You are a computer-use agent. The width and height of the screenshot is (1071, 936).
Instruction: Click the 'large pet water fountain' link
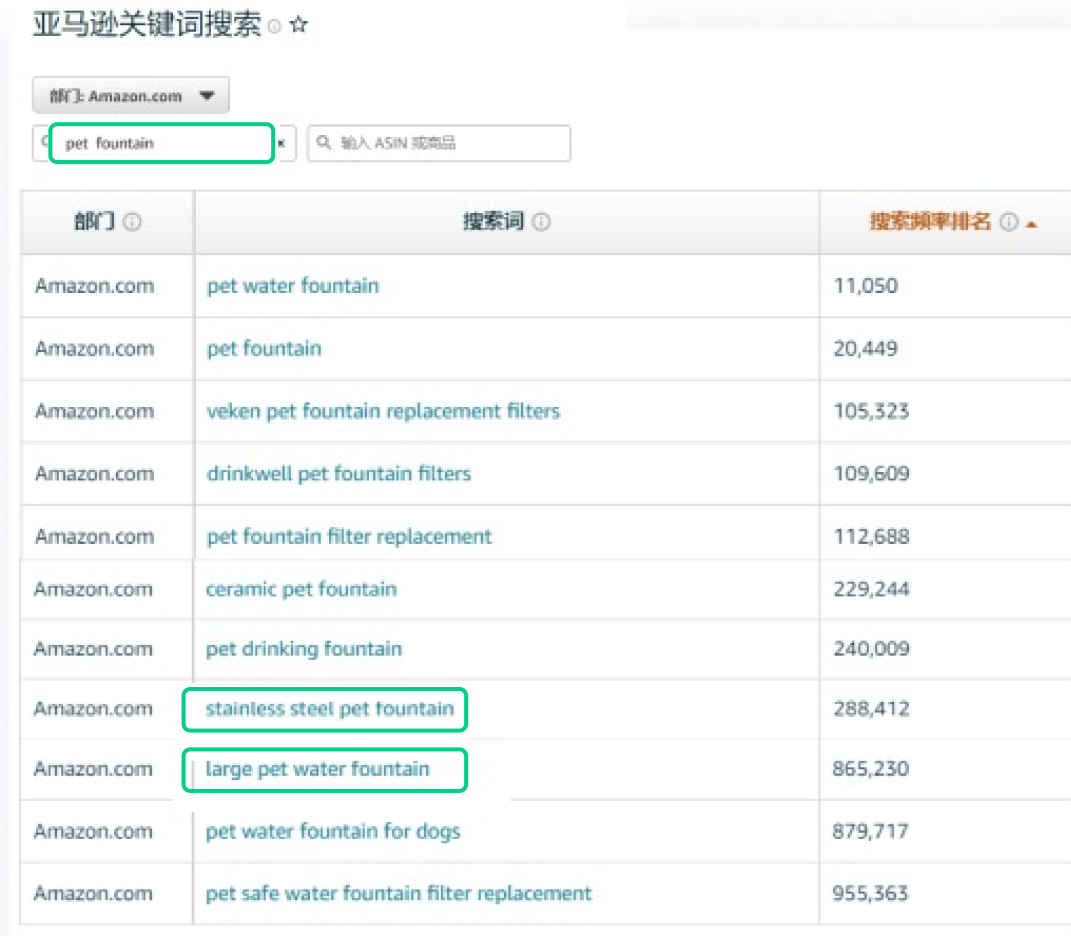tap(317, 769)
